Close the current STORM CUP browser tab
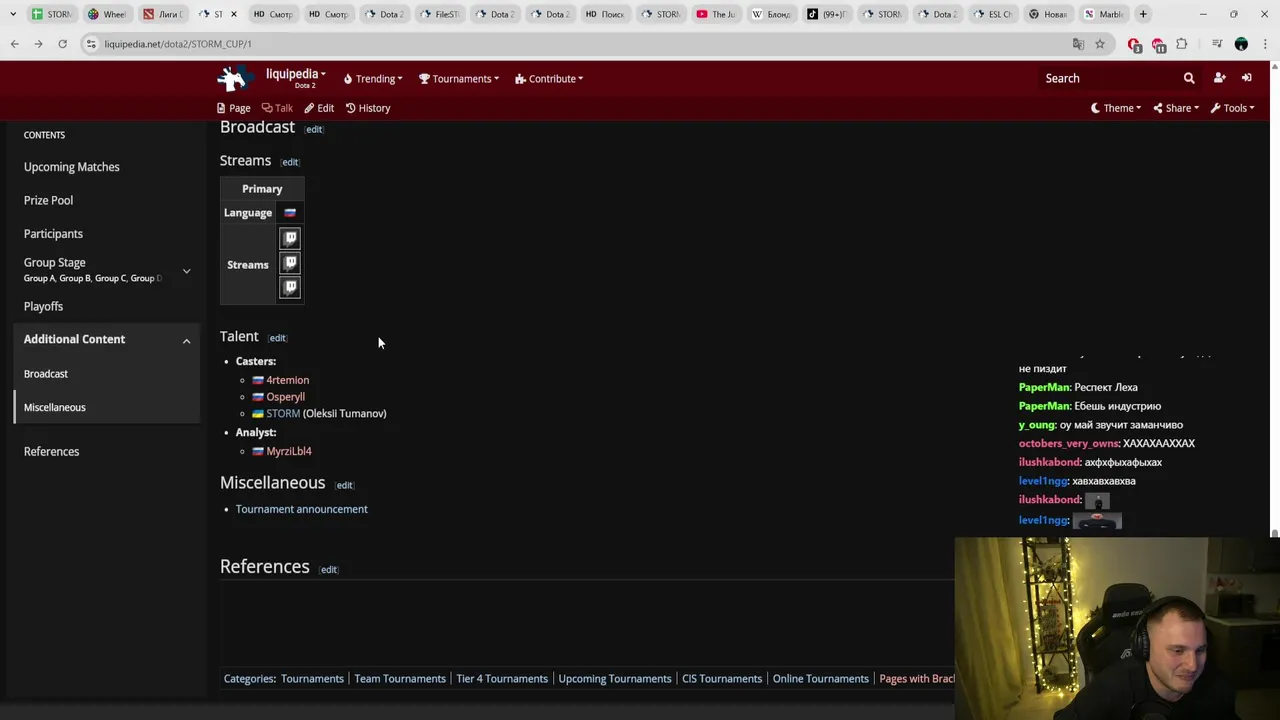Screen dimensions: 1280x720 point(234,14)
